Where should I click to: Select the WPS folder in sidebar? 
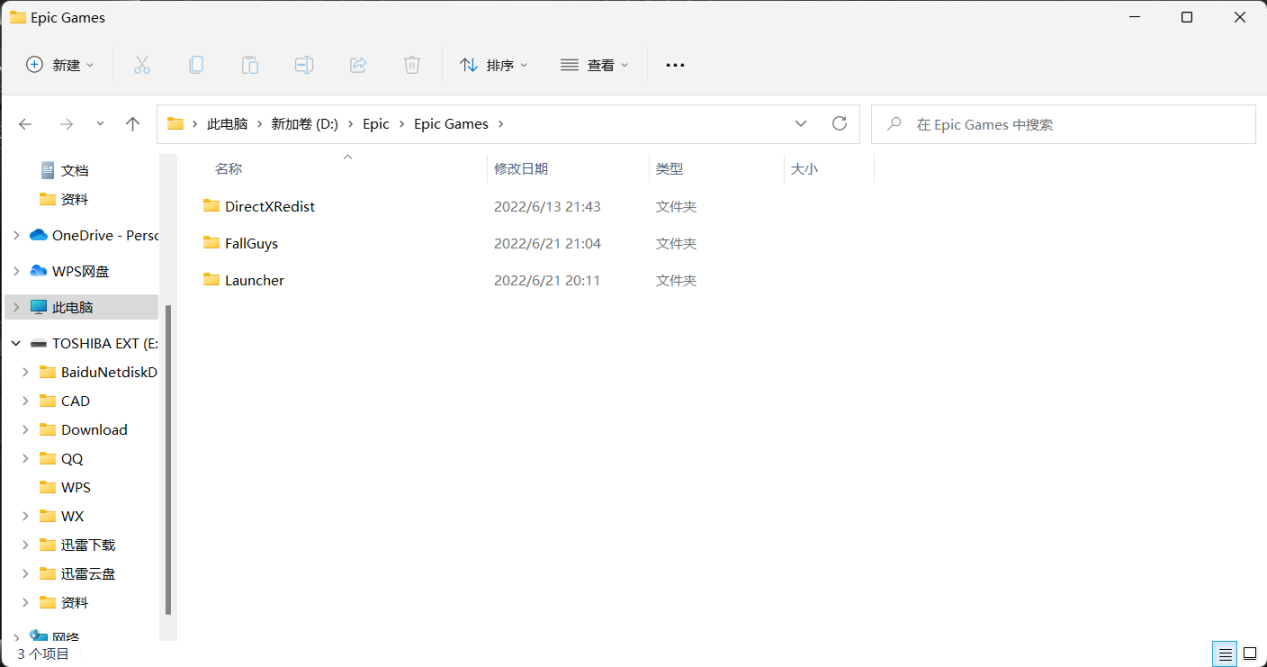[76, 487]
